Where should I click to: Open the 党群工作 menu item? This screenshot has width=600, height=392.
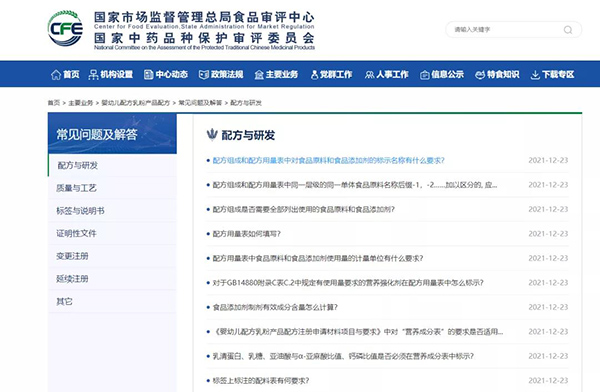(336, 74)
